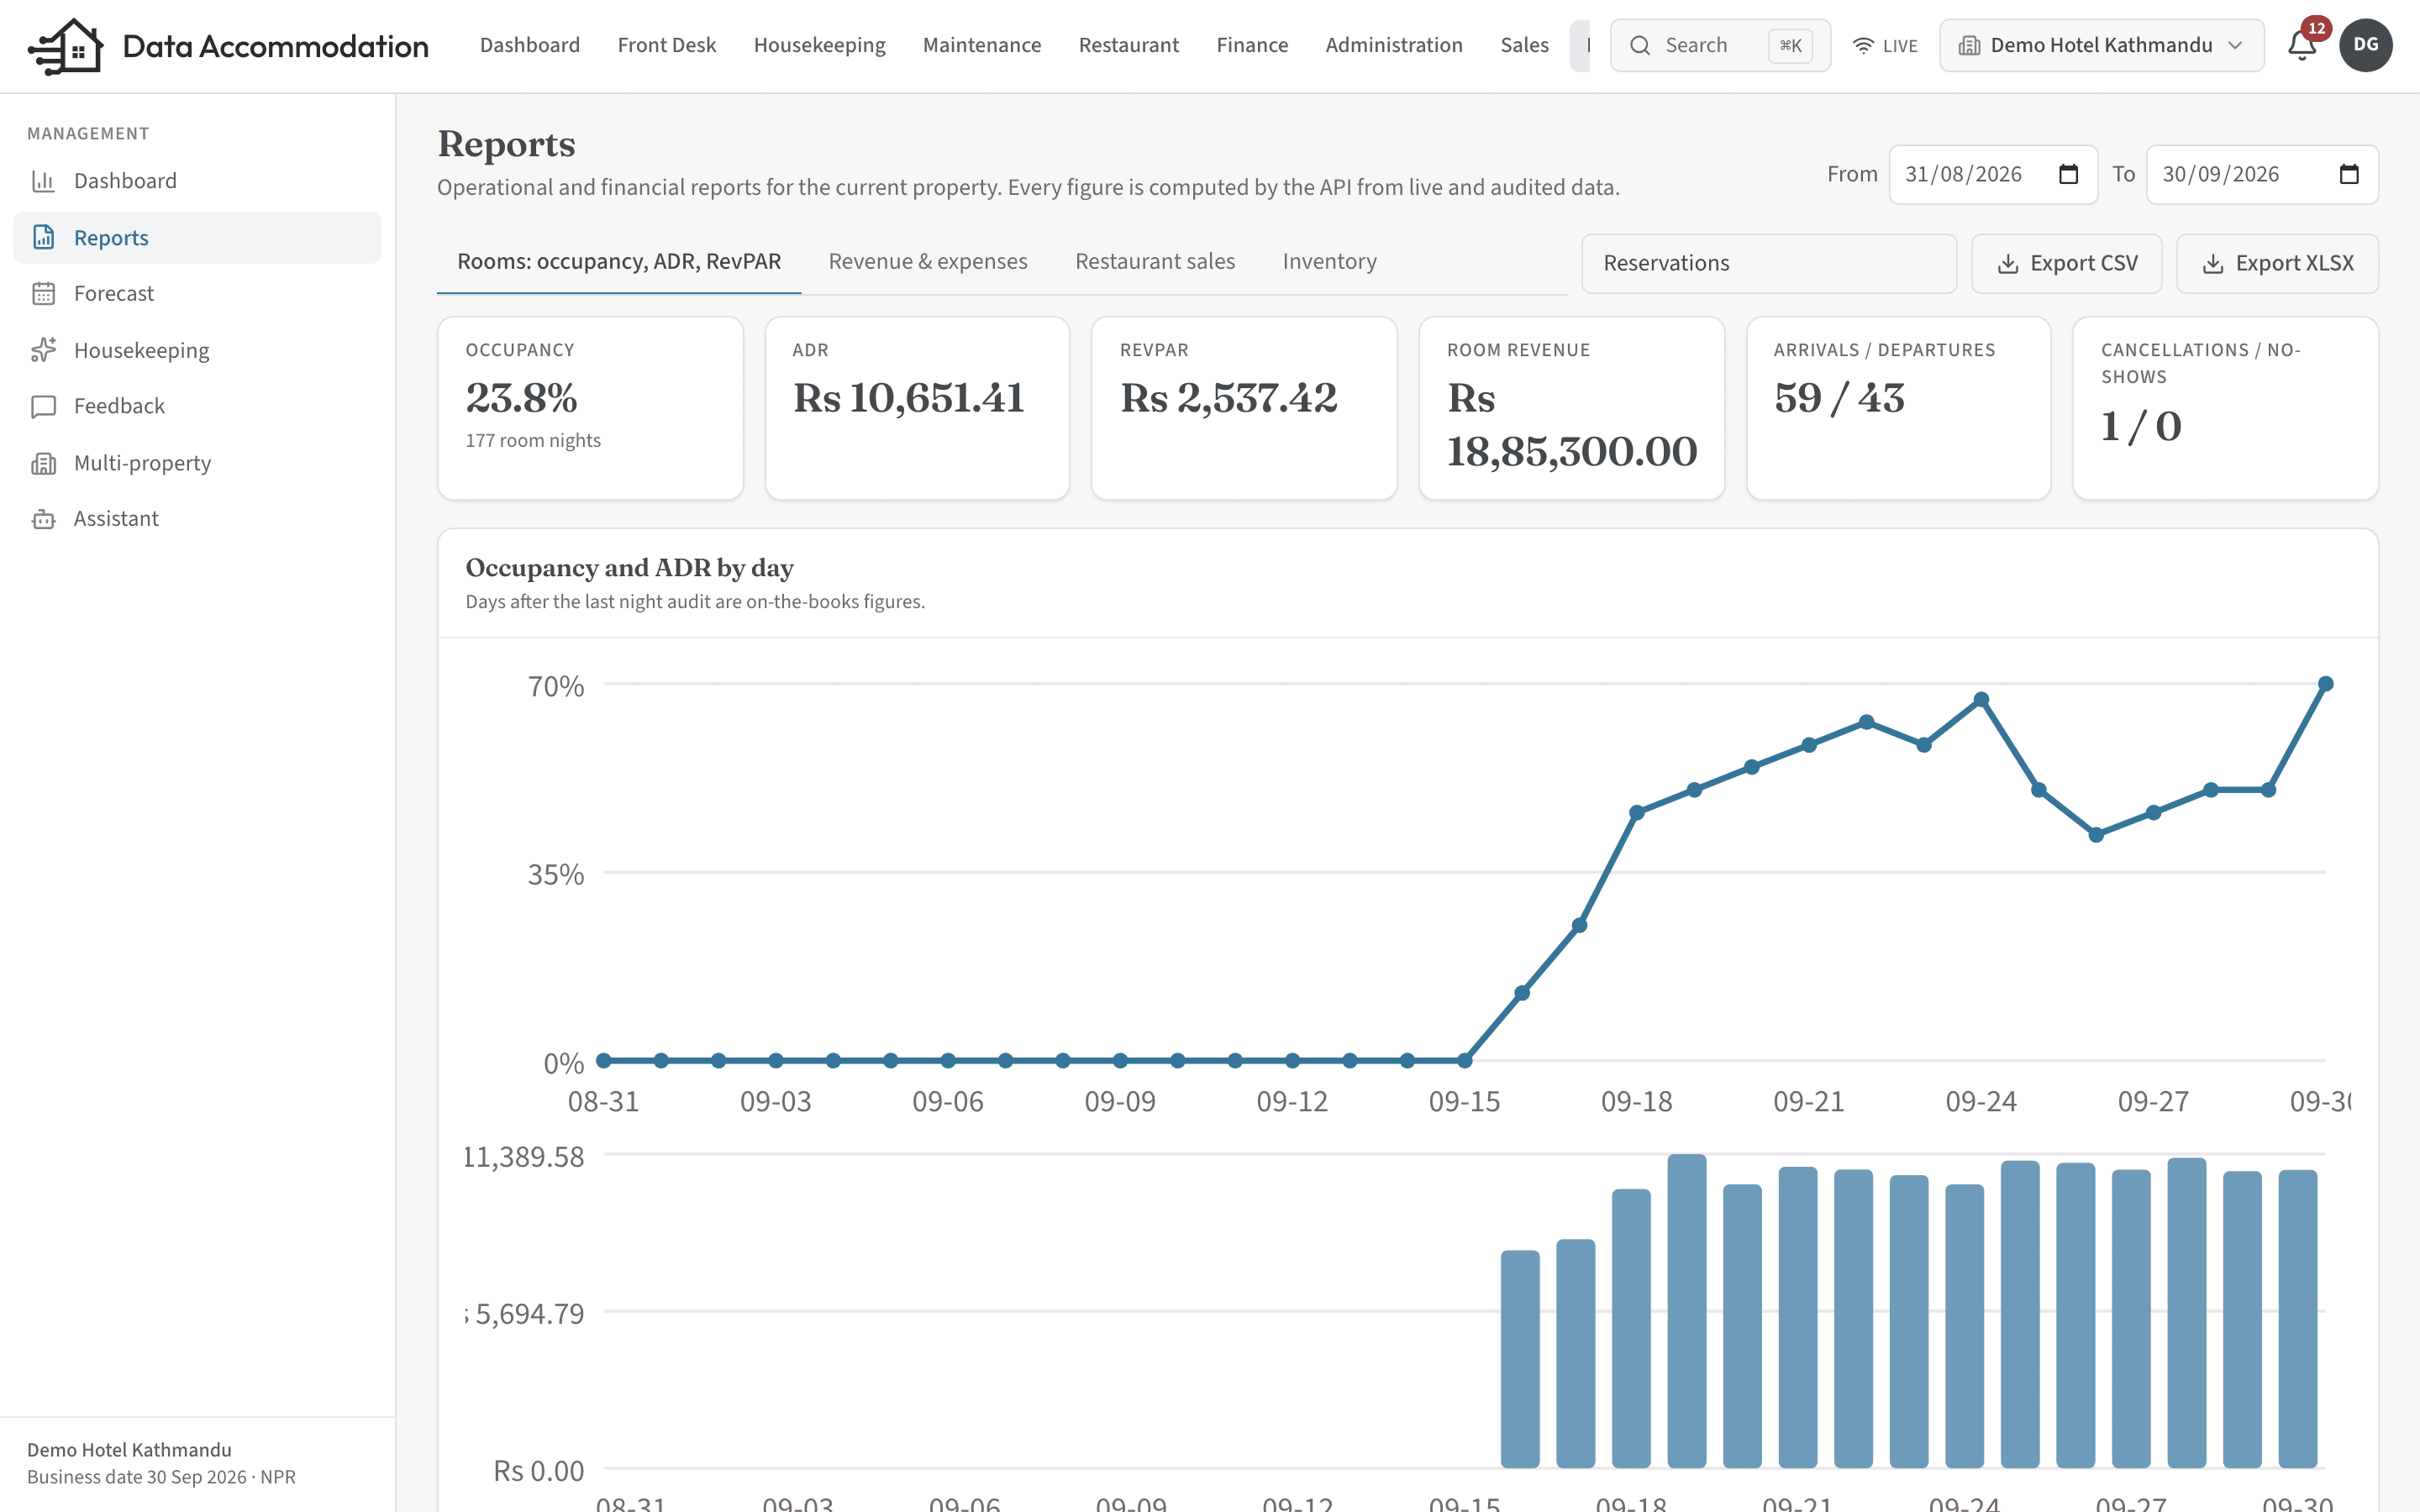Open Multi-property in the sidebar
This screenshot has height=1512, width=2420.
point(197,463)
